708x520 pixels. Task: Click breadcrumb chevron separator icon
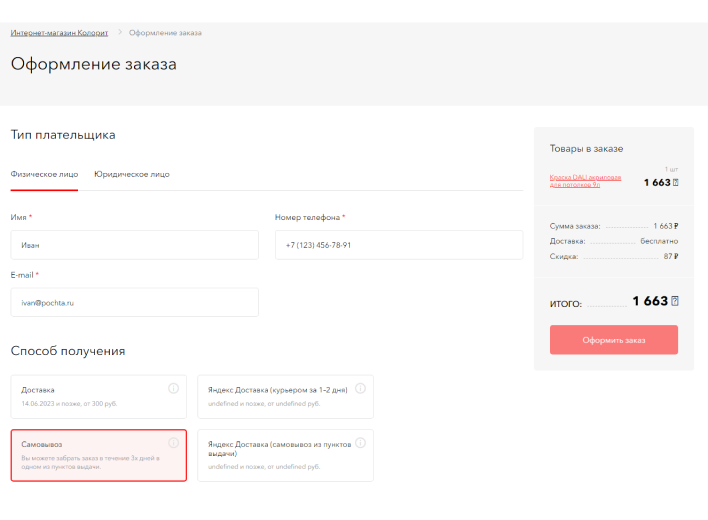(119, 33)
